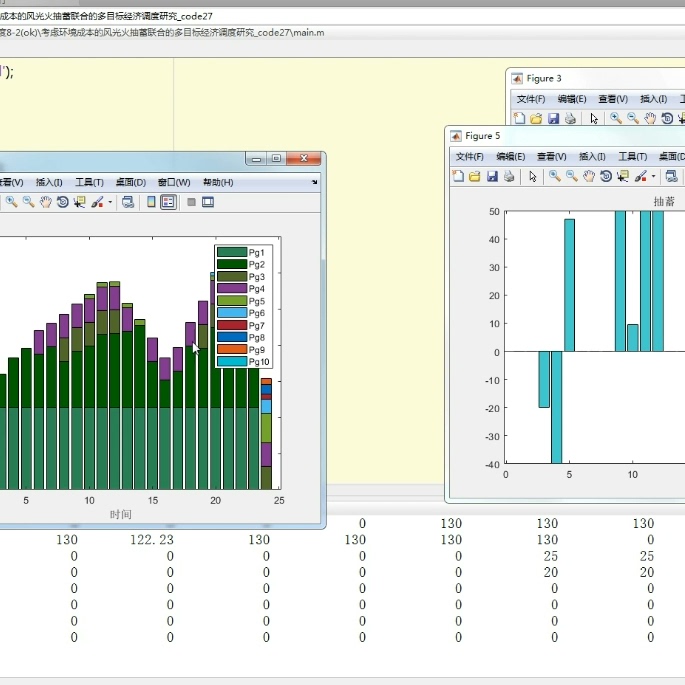Click Pg7 red swatch in legend
The image size is (685, 685).
[232, 325]
